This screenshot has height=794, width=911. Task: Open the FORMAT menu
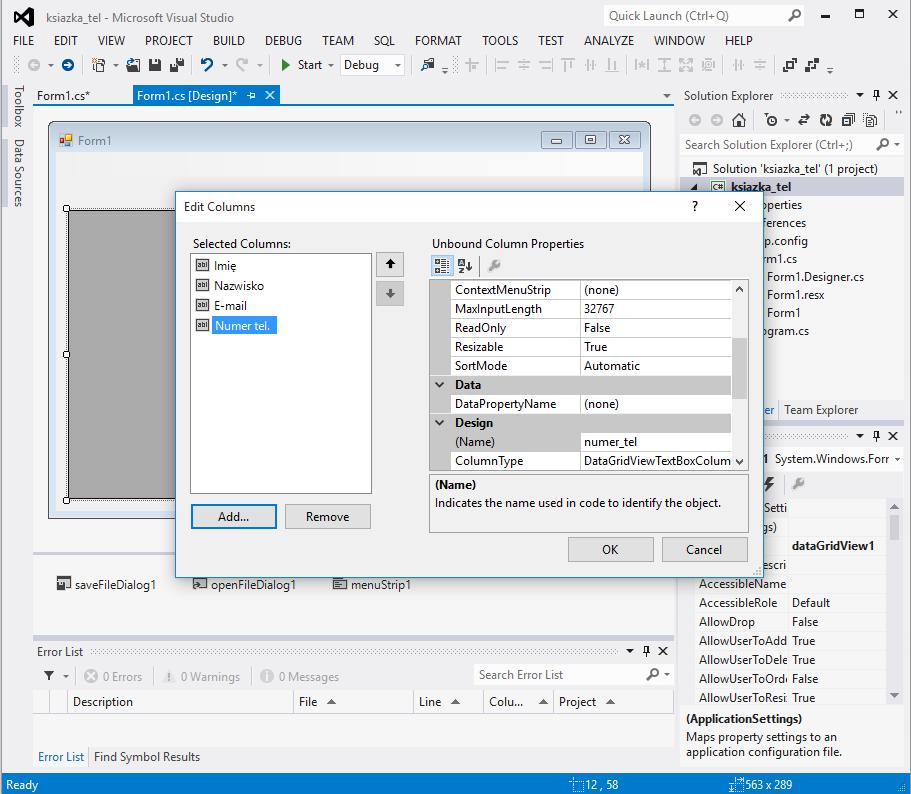point(438,41)
